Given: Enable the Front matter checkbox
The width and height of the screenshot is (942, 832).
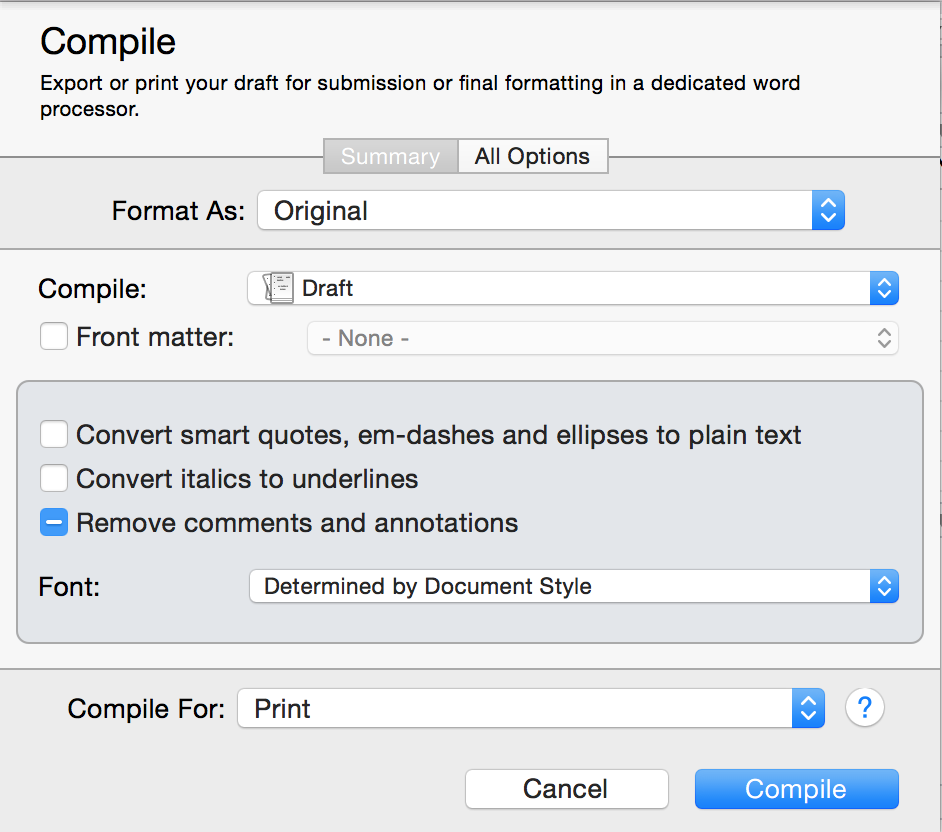Looking at the screenshot, I should click(x=54, y=337).
